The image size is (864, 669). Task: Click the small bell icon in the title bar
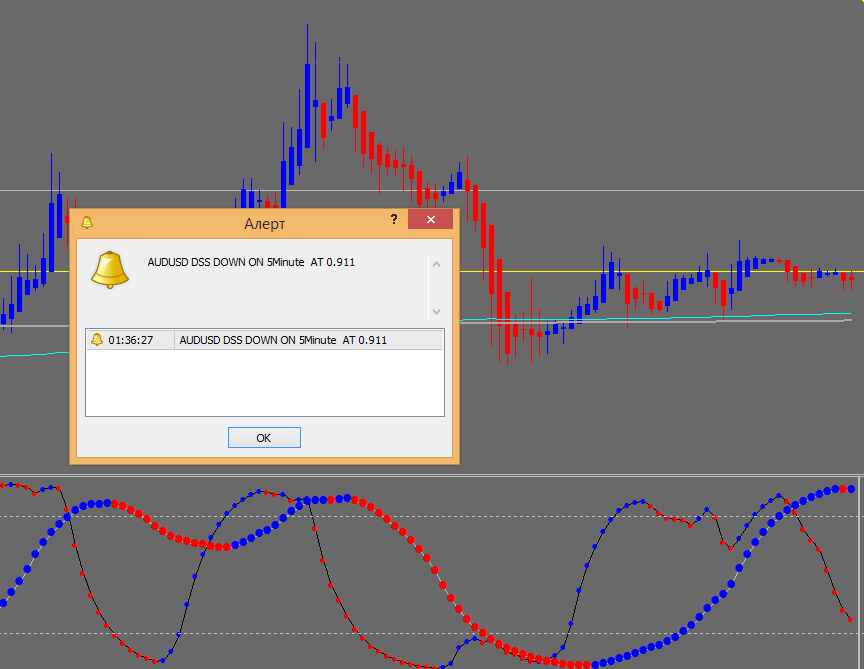point(87,222)
